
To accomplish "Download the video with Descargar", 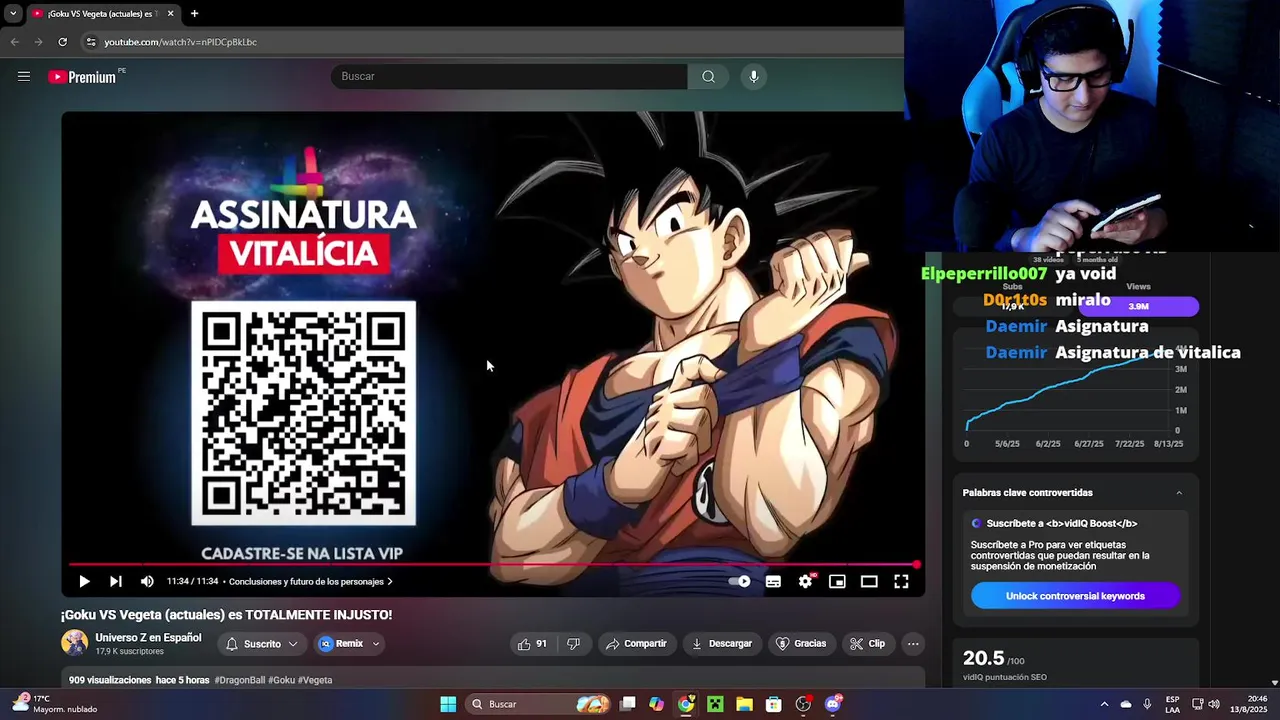I will point(721,644).
